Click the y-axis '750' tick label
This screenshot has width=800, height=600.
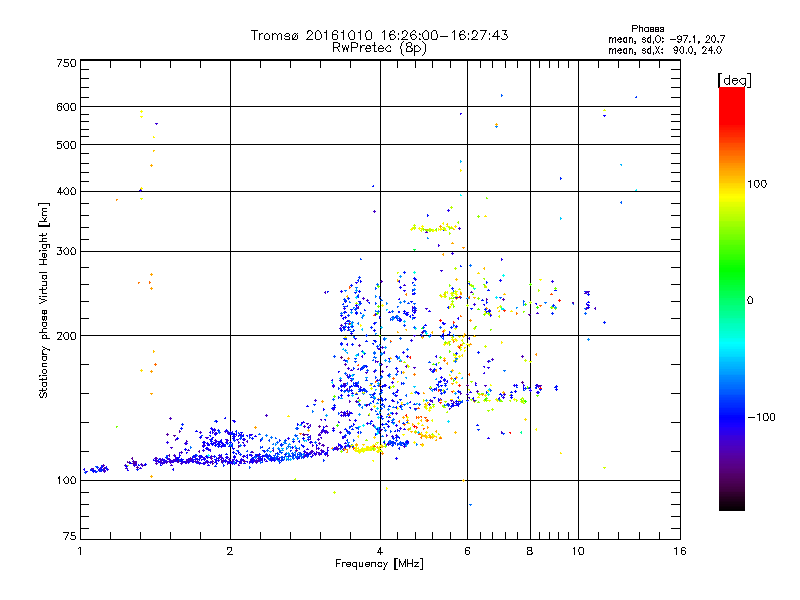click(x=66, y=63)
